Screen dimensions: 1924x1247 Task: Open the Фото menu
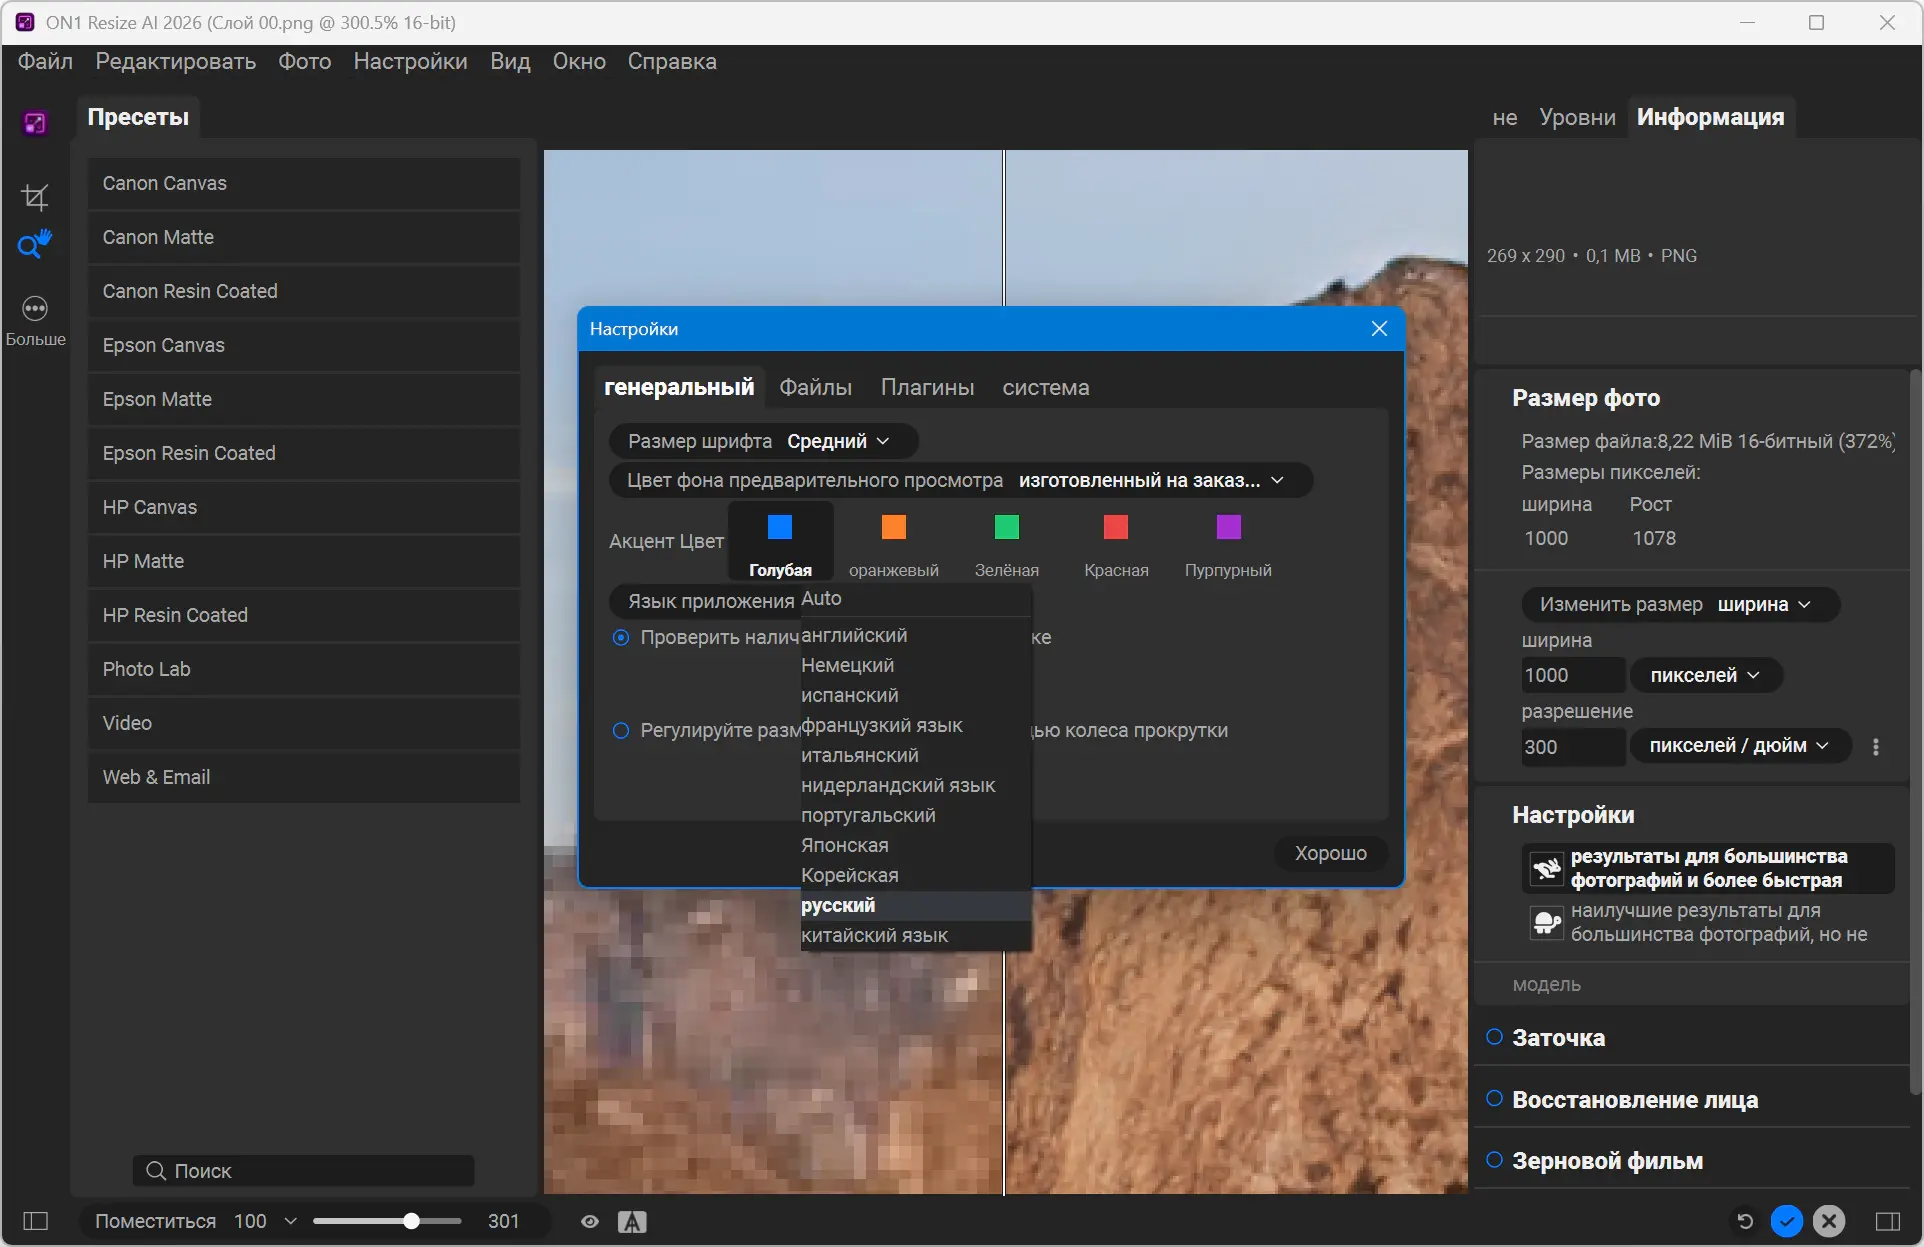(x=304, y=61)
